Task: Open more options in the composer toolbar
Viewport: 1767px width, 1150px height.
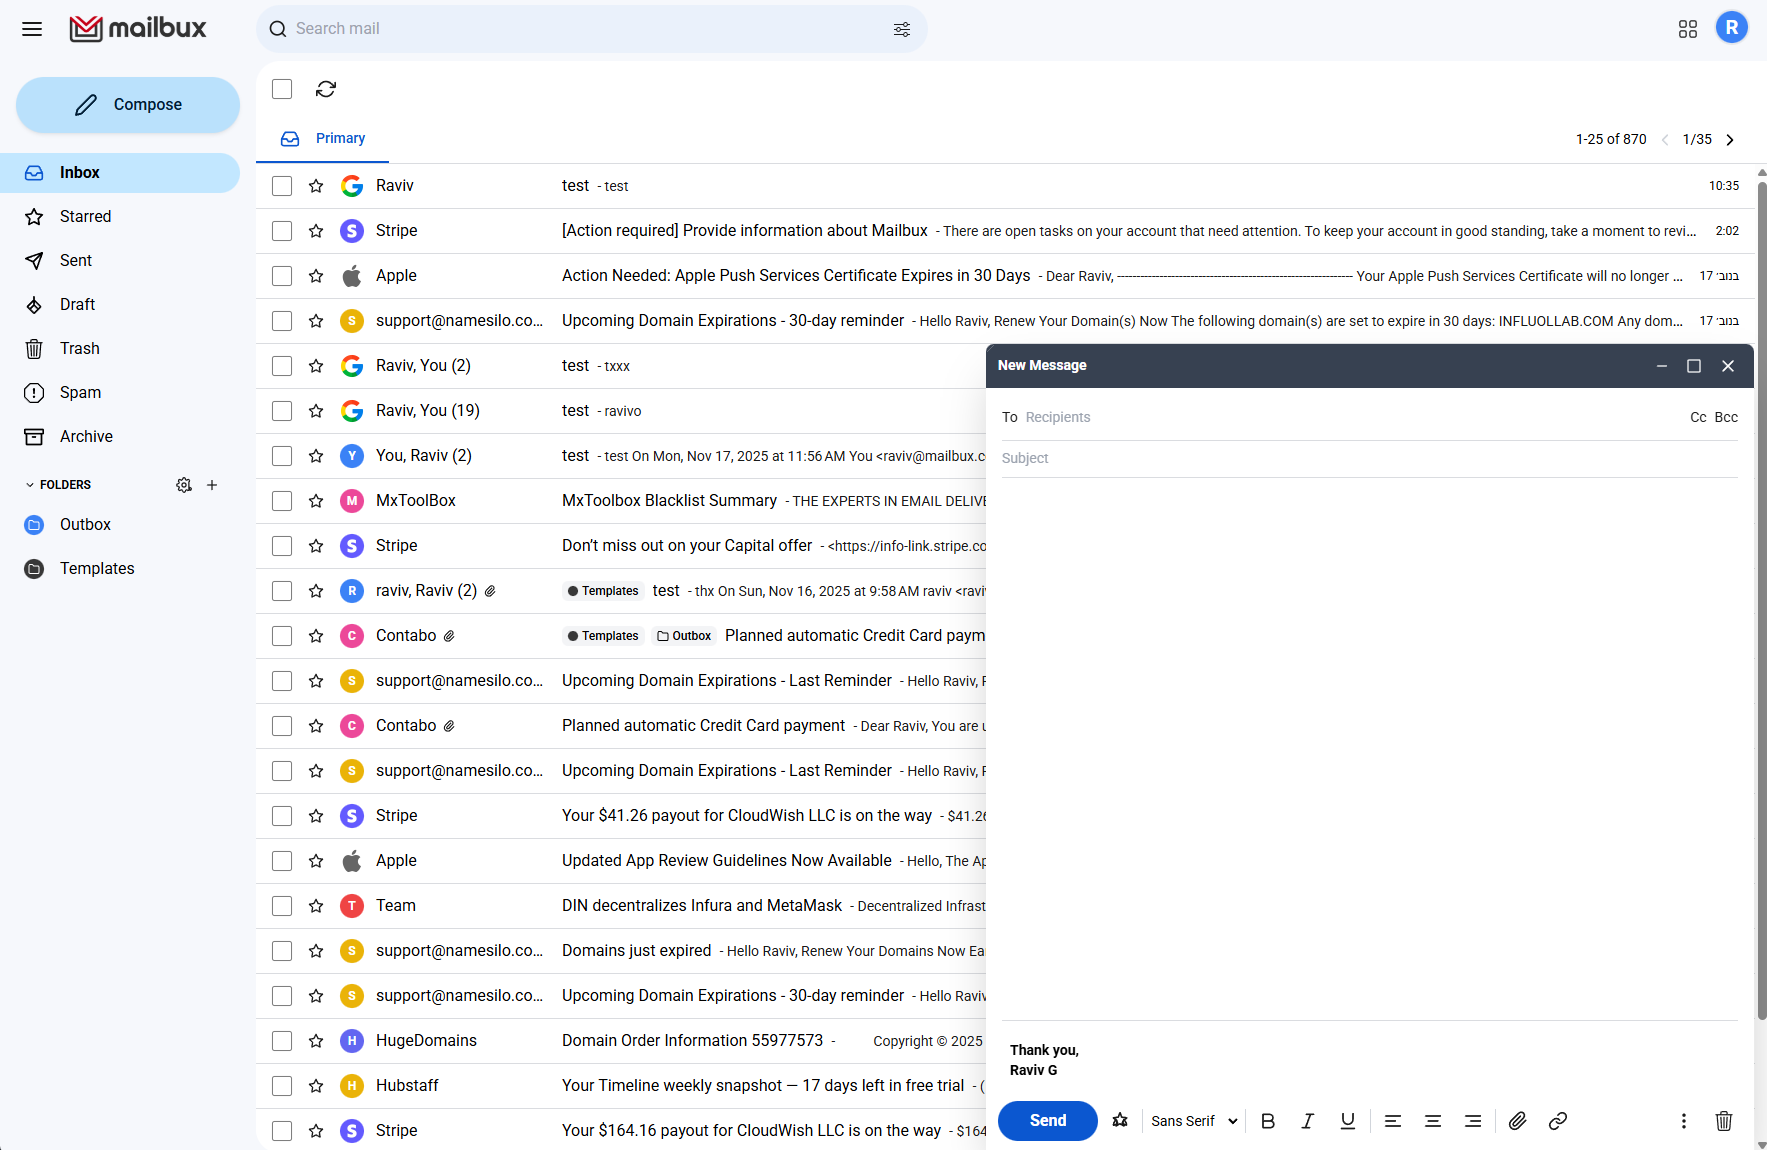Action: (x=1683, y=1121)
